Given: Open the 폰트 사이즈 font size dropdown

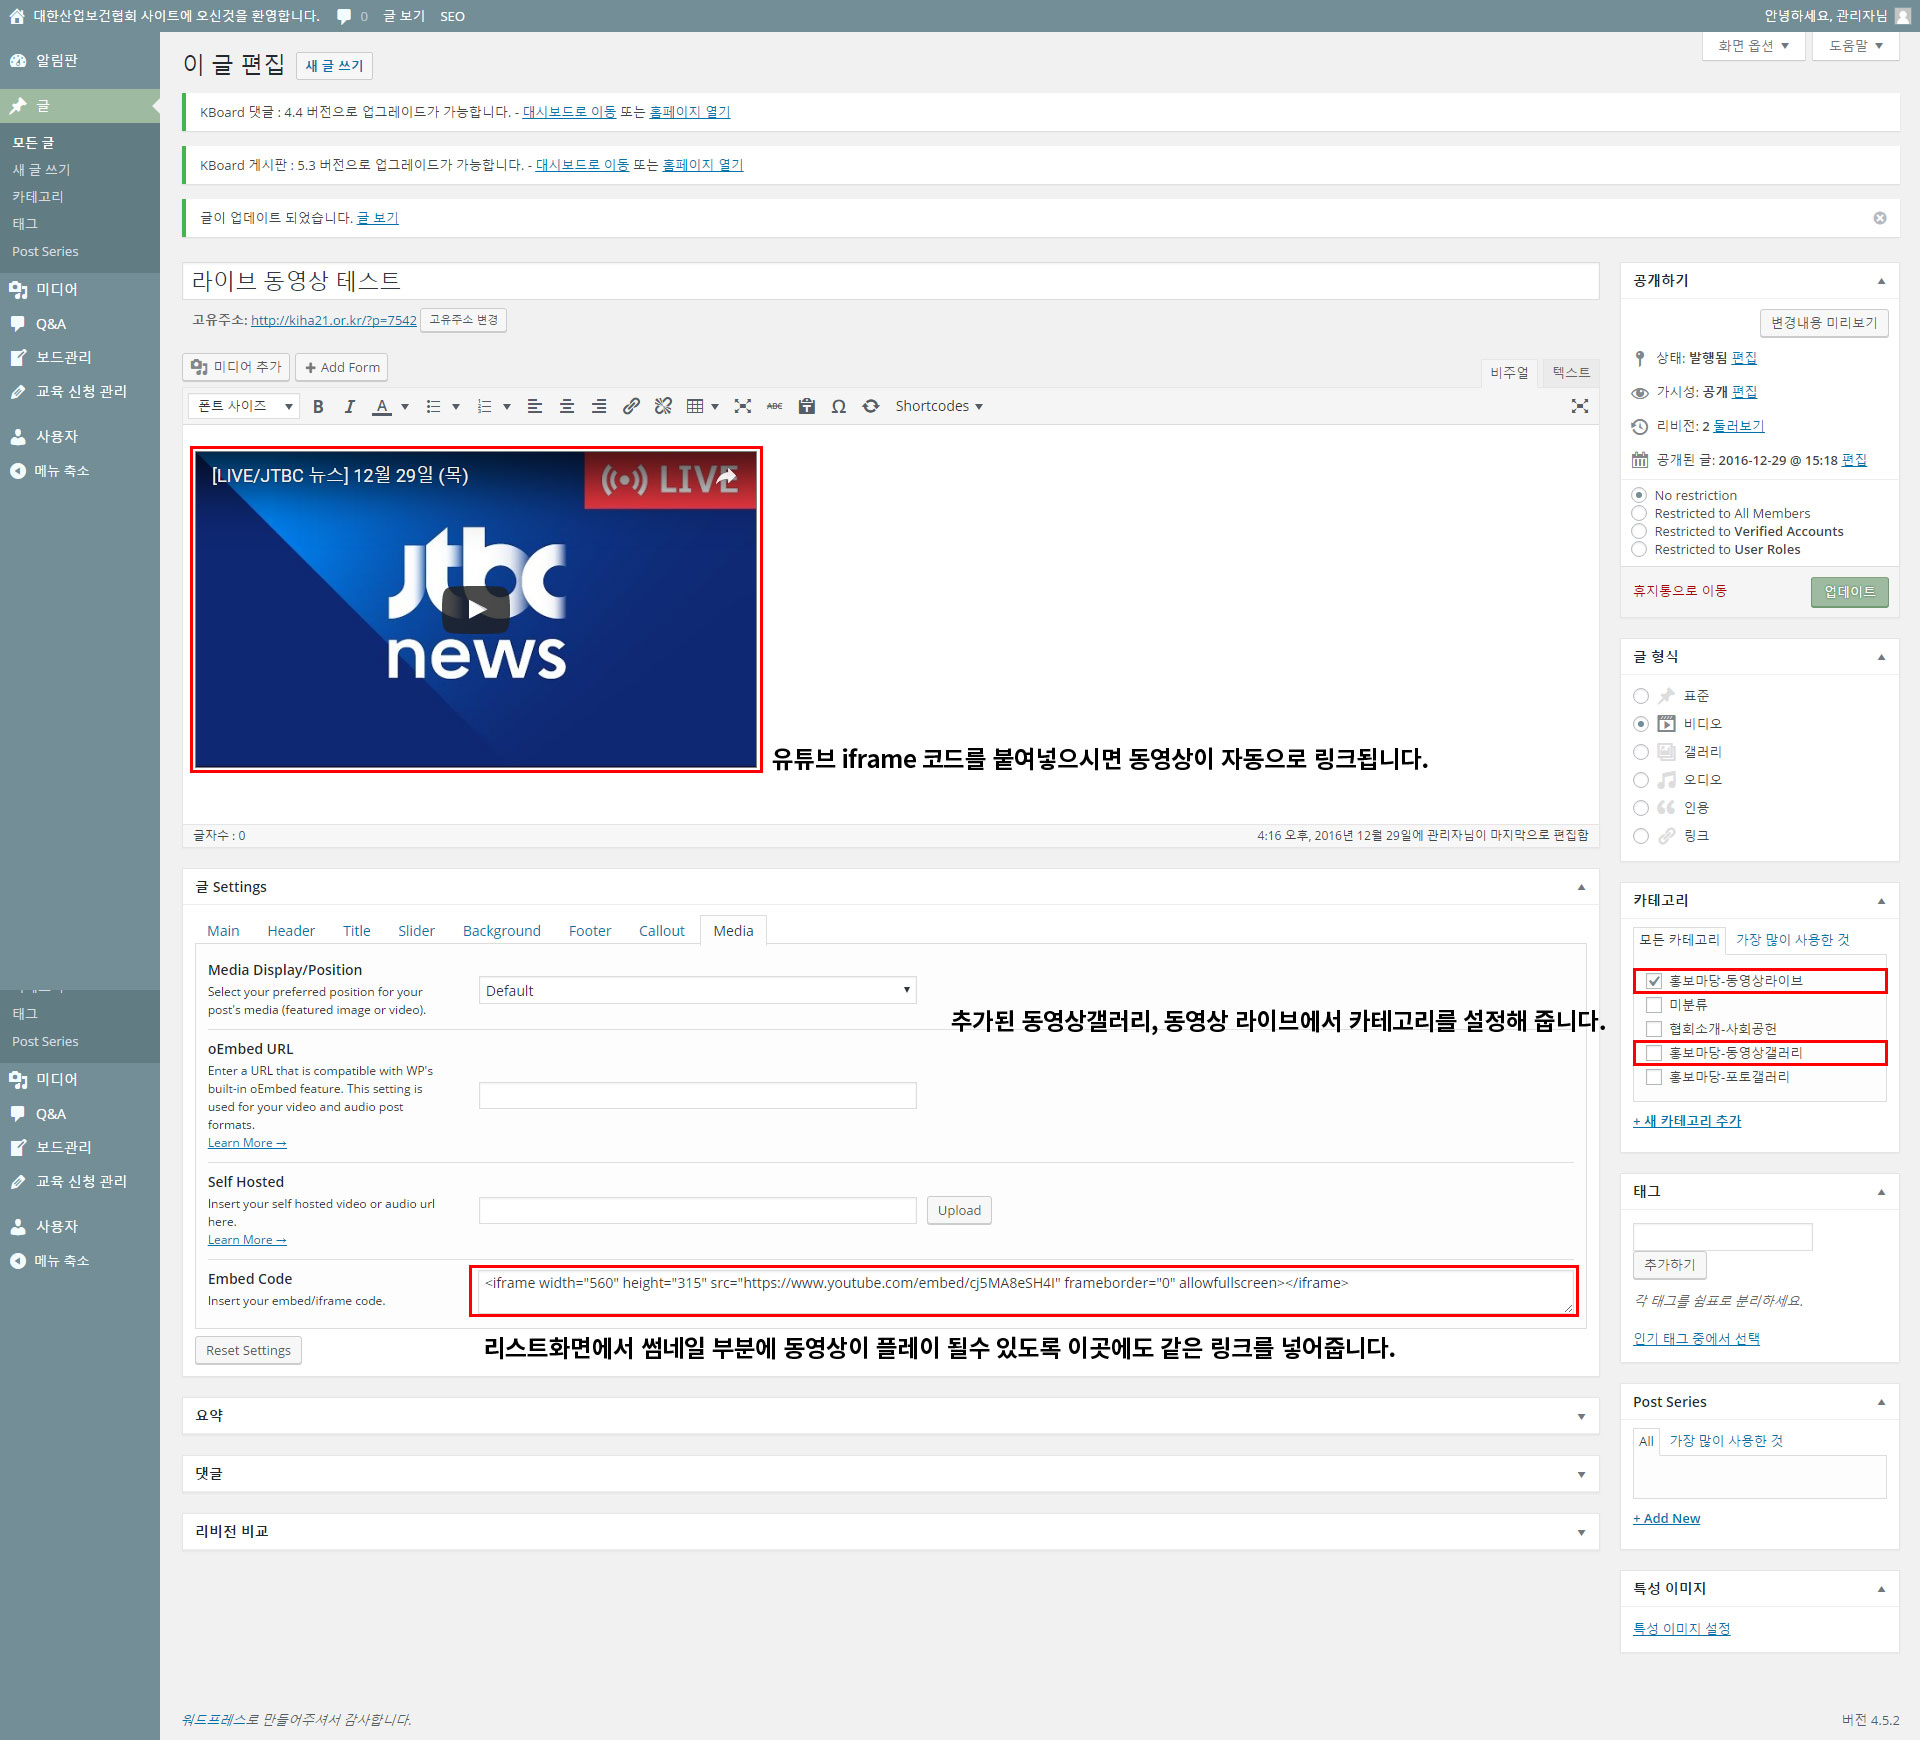Looking at the screenshot, I should 244,406.
